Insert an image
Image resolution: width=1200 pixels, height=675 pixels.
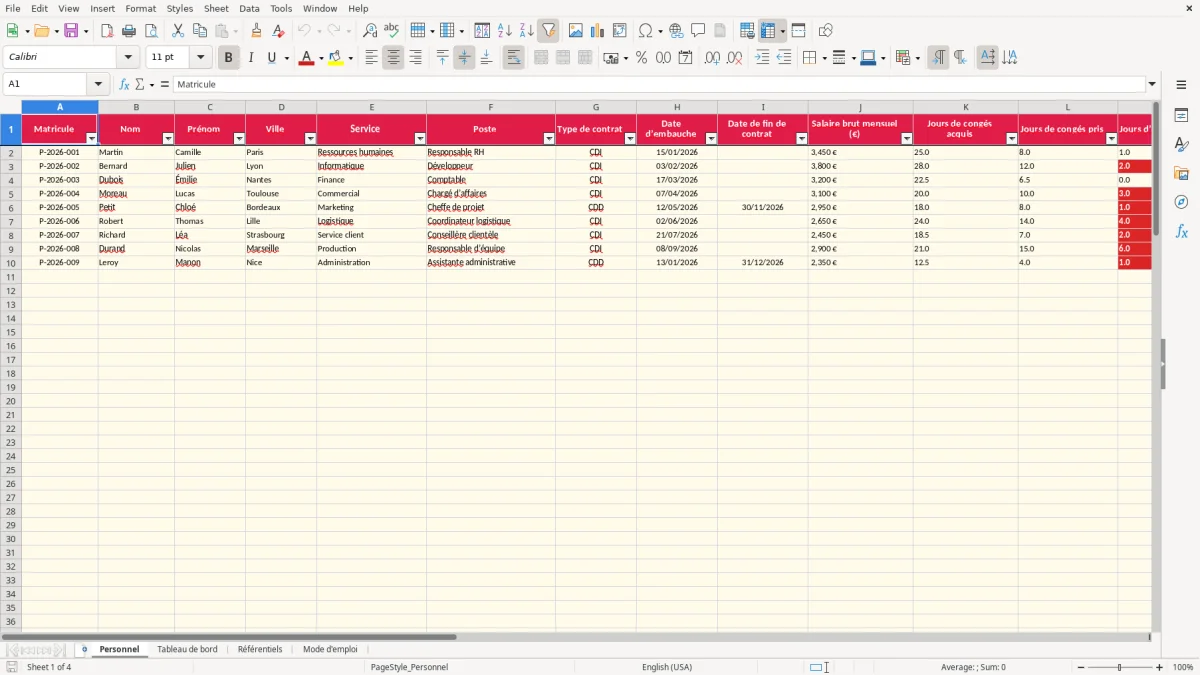576,31
